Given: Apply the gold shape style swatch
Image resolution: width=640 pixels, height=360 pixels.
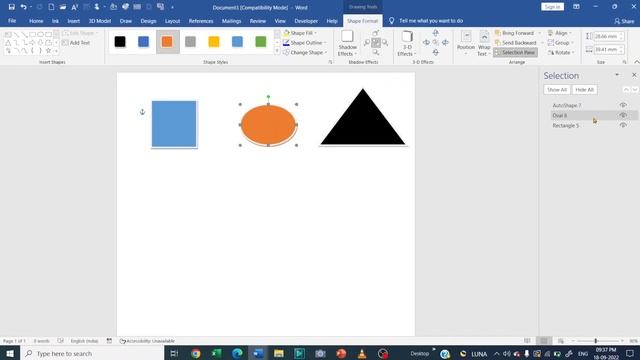Looking at the screenshot, I should [x=214, y=42].
